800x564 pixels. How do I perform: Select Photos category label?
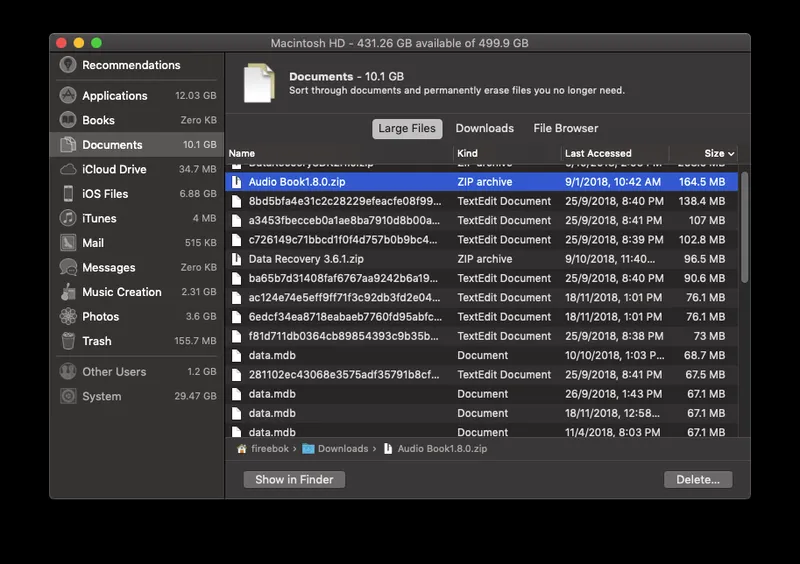tap(101, 316)
